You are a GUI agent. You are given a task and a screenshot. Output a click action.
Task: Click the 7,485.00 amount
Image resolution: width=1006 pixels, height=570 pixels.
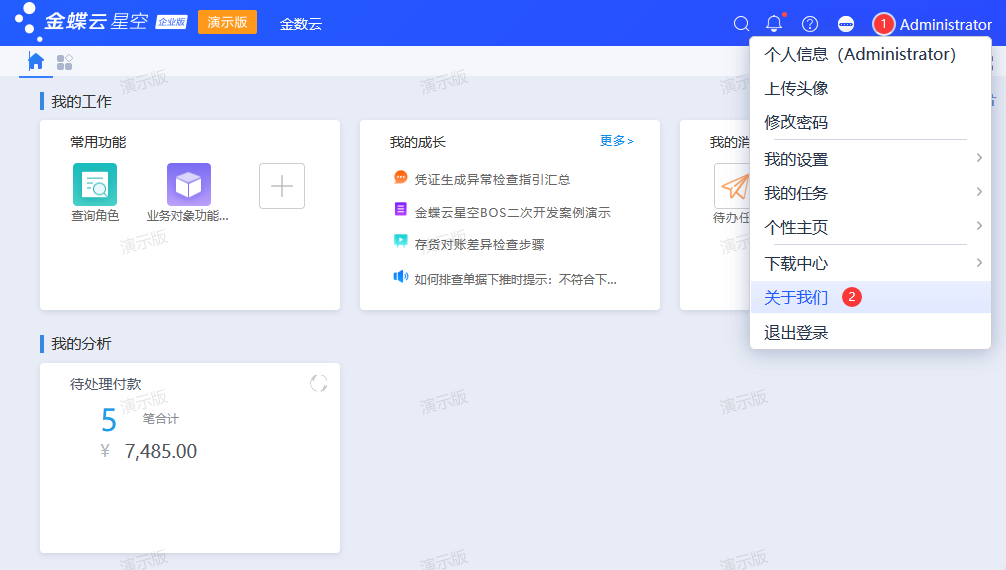coord(161,451)
